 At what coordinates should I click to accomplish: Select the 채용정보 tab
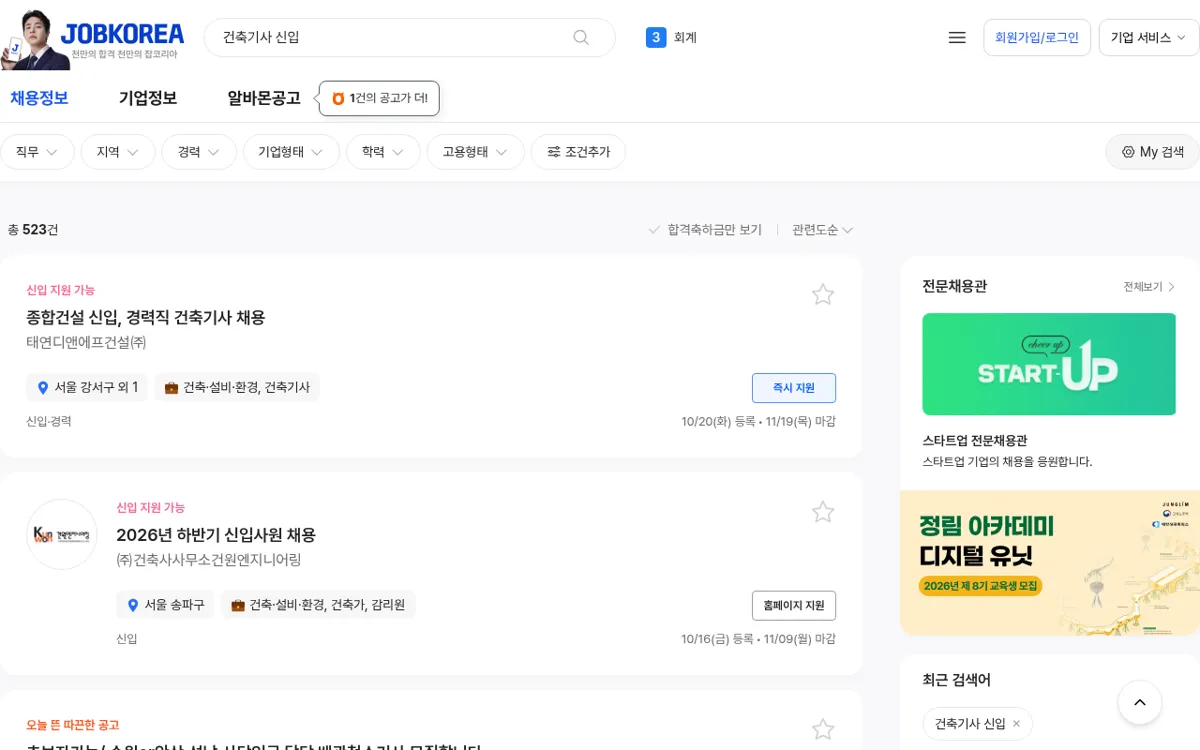tap(39, 98)
